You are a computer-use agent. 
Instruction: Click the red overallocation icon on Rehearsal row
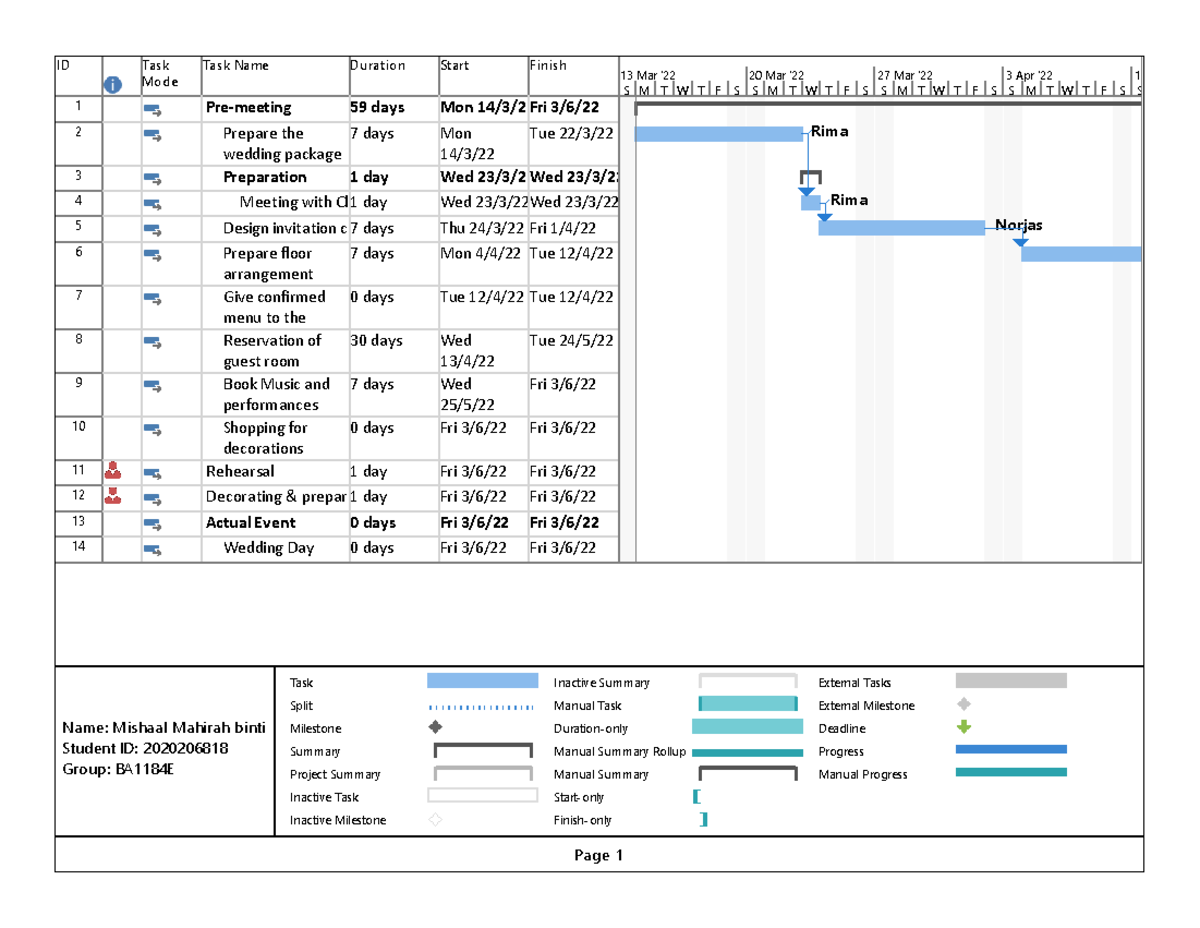(x=114, y=470)
